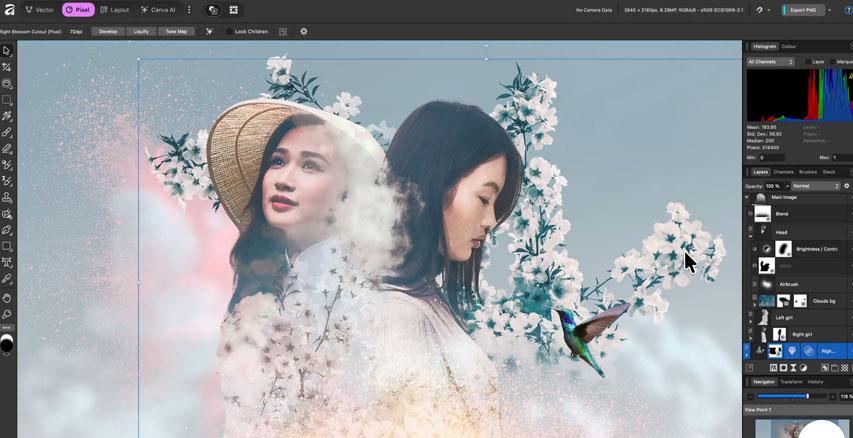Open the Canva AI studio tab
The image size is (853, 438).
[158, 10]
